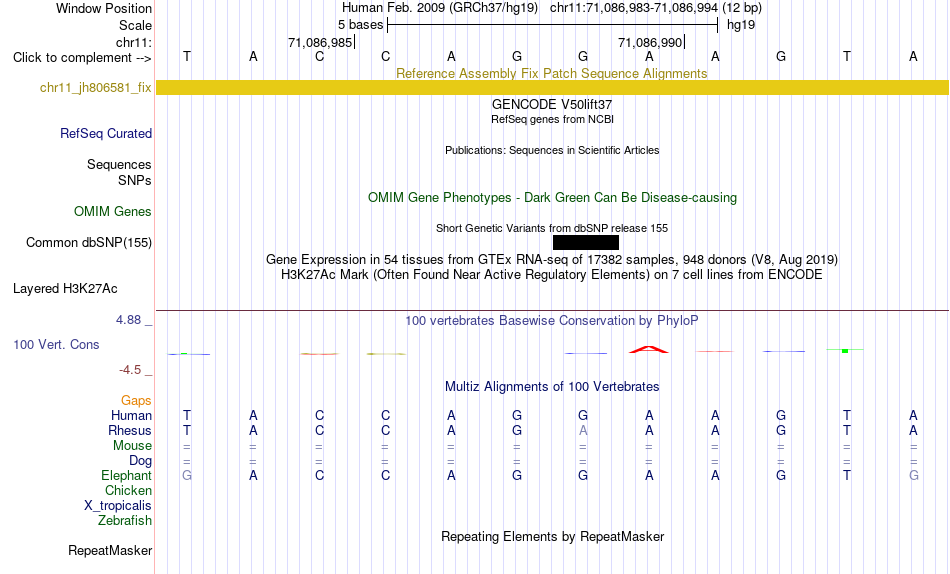The image size is (950, 574).
Task: Select the Chicken species label
Action: click(x=128, y=490)
